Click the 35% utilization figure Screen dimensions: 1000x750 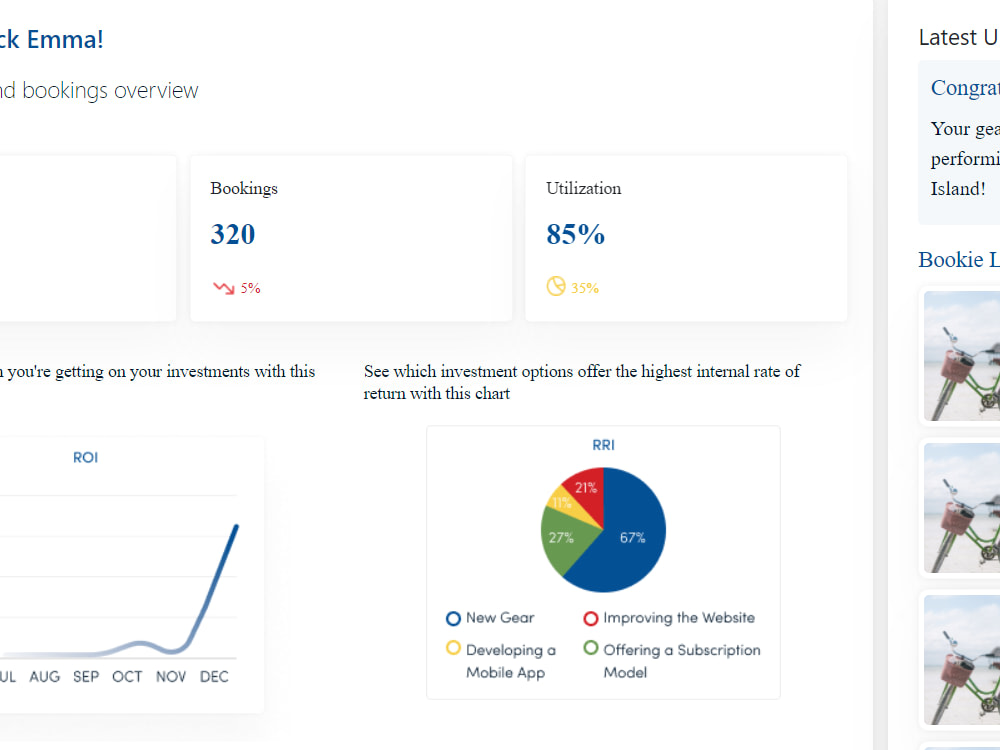pos(584,288)
